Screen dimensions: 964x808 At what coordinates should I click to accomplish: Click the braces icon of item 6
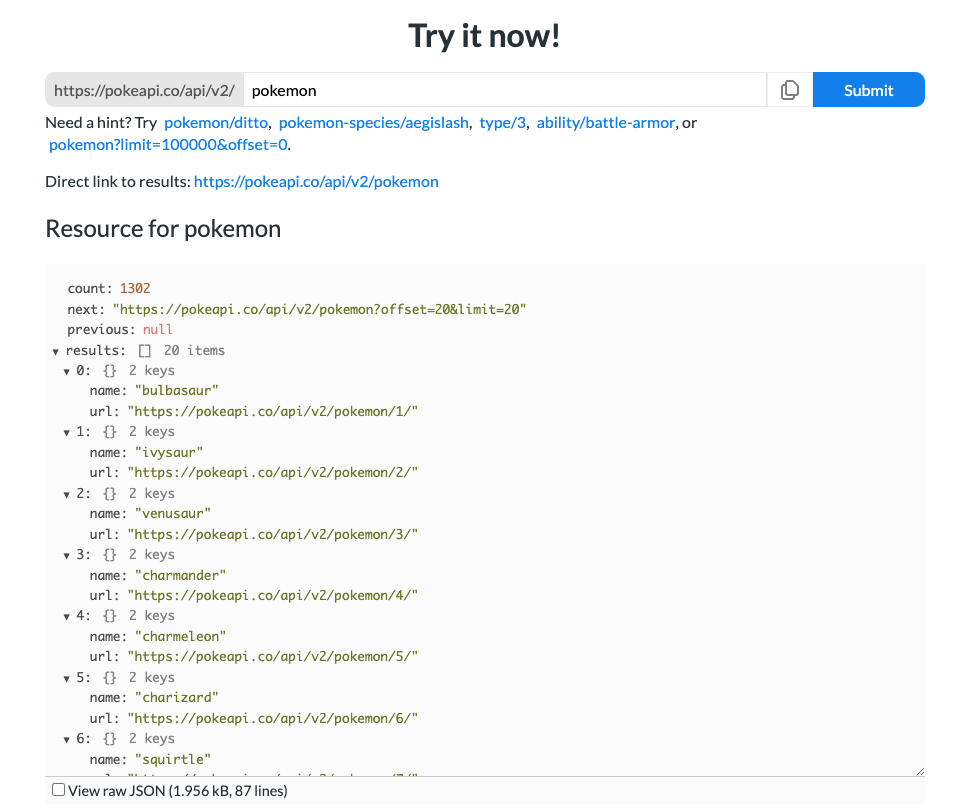(109, 739)
